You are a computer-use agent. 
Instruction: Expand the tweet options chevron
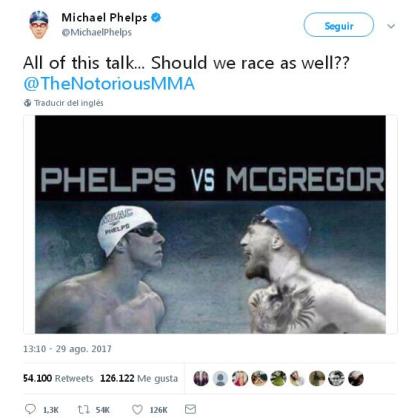click(x=391, y=26)
